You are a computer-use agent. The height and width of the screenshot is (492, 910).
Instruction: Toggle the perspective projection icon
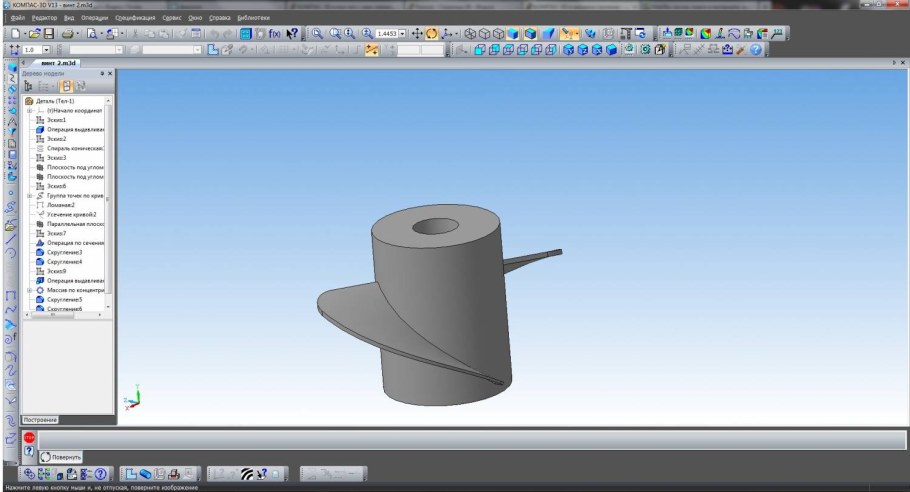click(x=548, y=34)
